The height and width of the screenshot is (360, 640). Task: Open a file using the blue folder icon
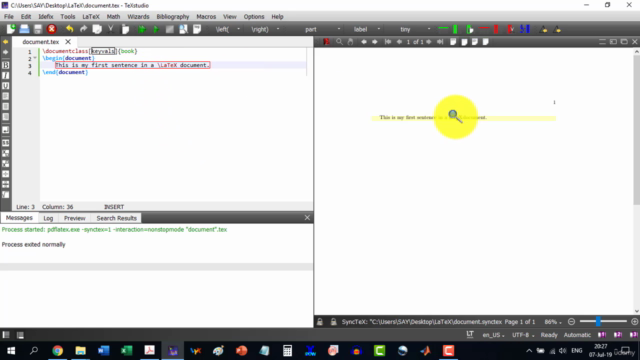tap(24, 29)
